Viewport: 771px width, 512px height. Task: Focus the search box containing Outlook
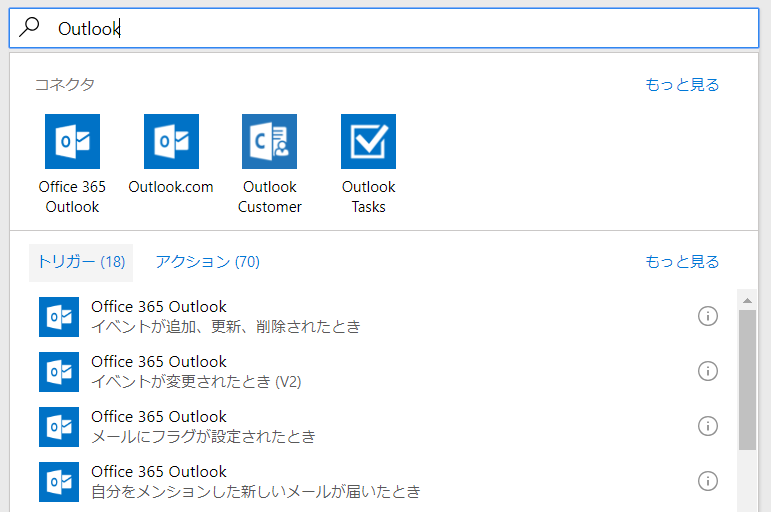[x=384, y=28]
